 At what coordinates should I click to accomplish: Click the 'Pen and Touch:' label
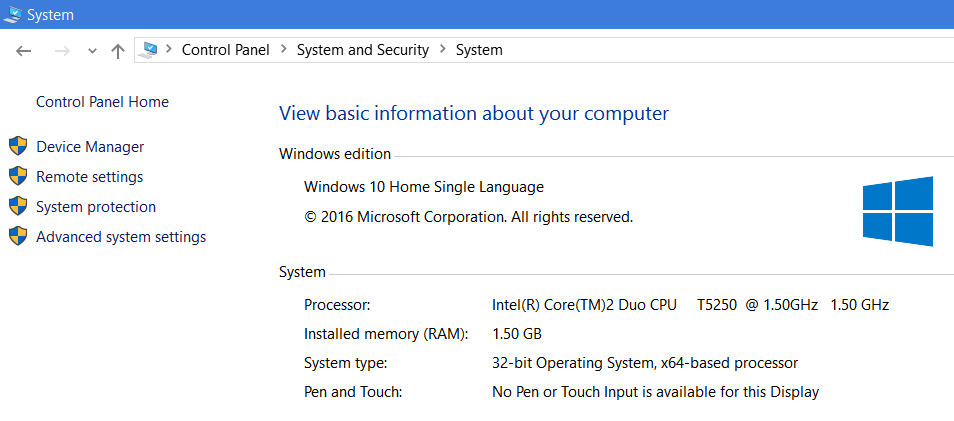(x=353, y=393)
